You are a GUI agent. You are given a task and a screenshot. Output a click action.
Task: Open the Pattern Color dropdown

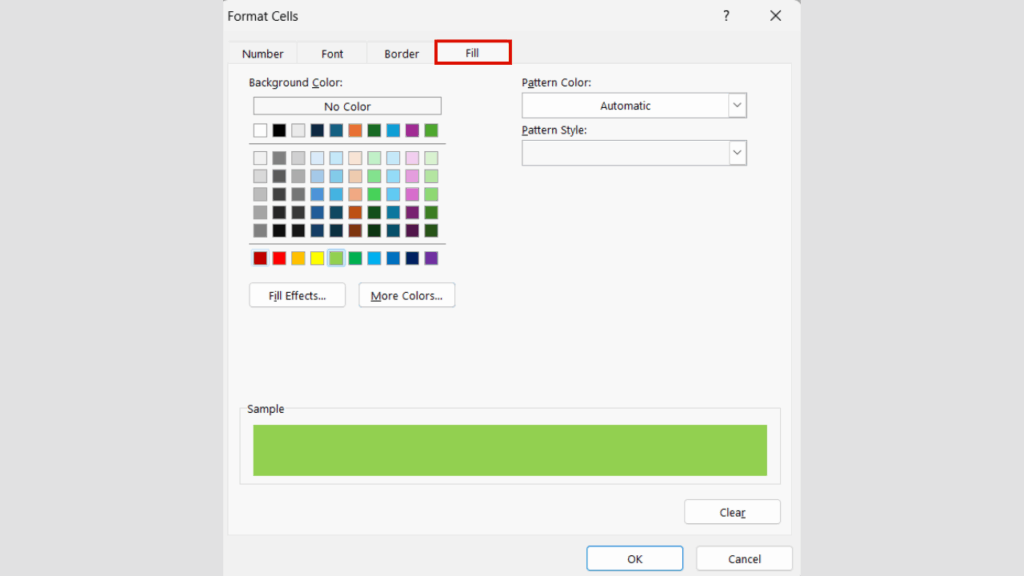(x=737, y=105)
